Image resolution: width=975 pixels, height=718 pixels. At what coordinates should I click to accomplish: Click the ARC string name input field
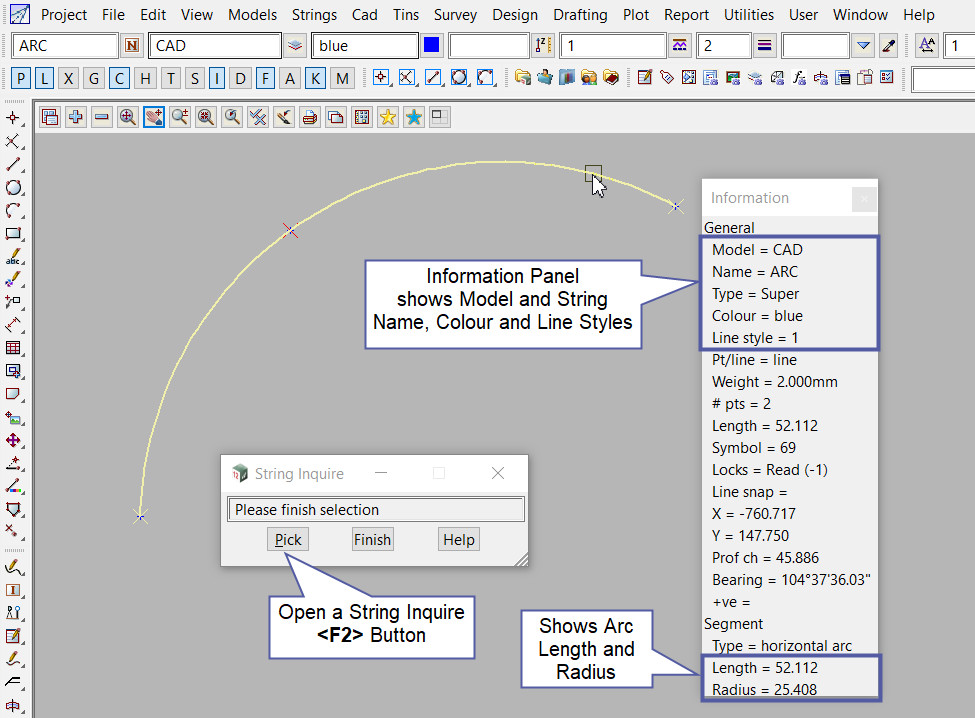pos(66,46)
